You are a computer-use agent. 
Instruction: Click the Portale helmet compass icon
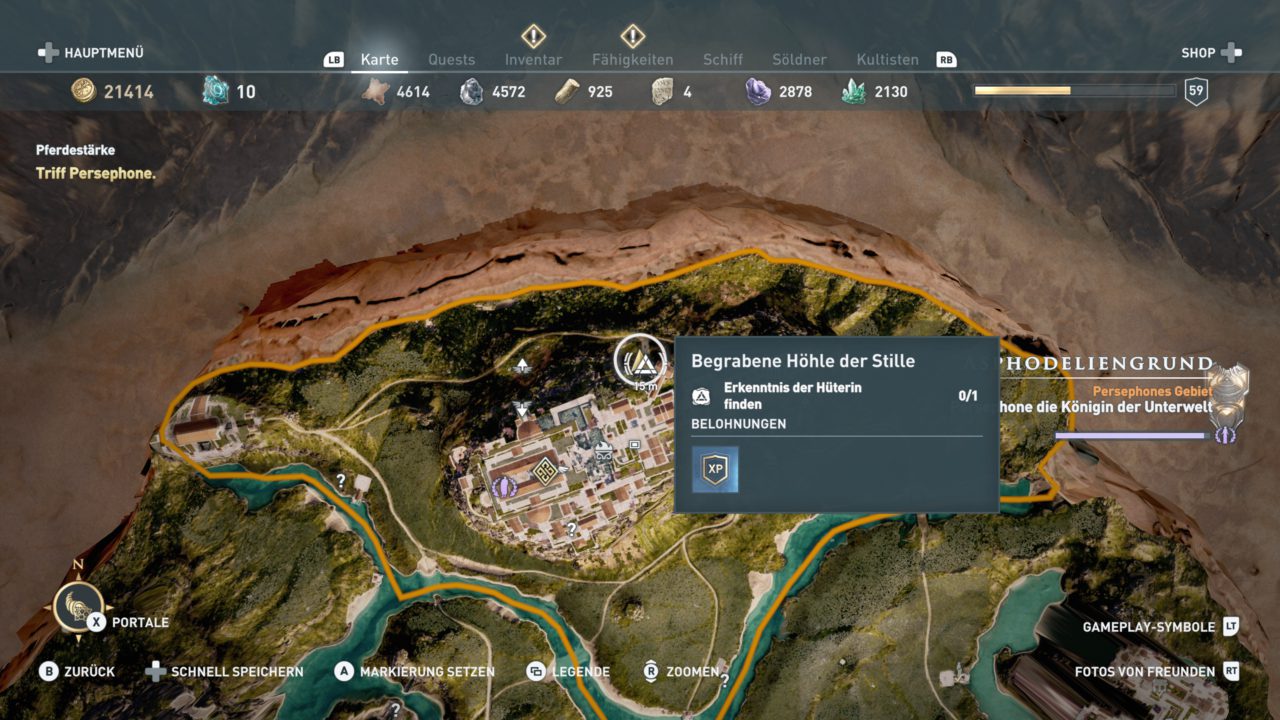pos(79,607)
